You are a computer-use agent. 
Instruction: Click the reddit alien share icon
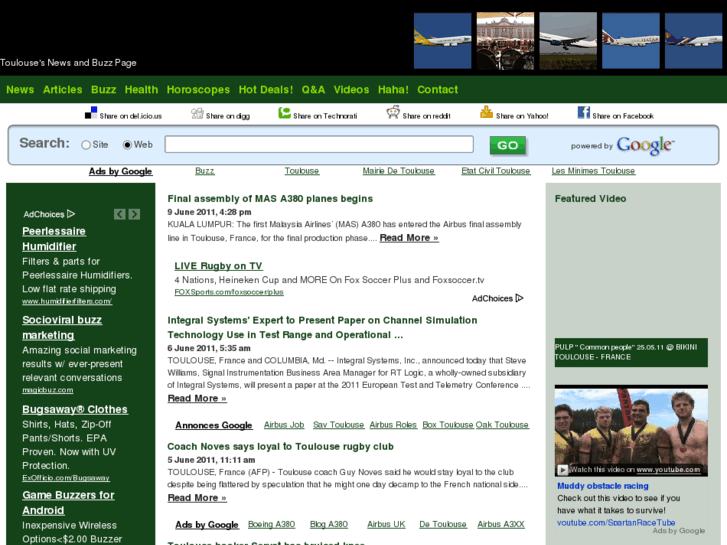(393, 112)
